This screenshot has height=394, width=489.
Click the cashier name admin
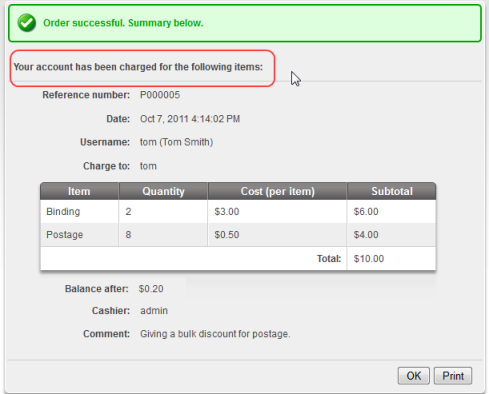click(x=154, y=311)
